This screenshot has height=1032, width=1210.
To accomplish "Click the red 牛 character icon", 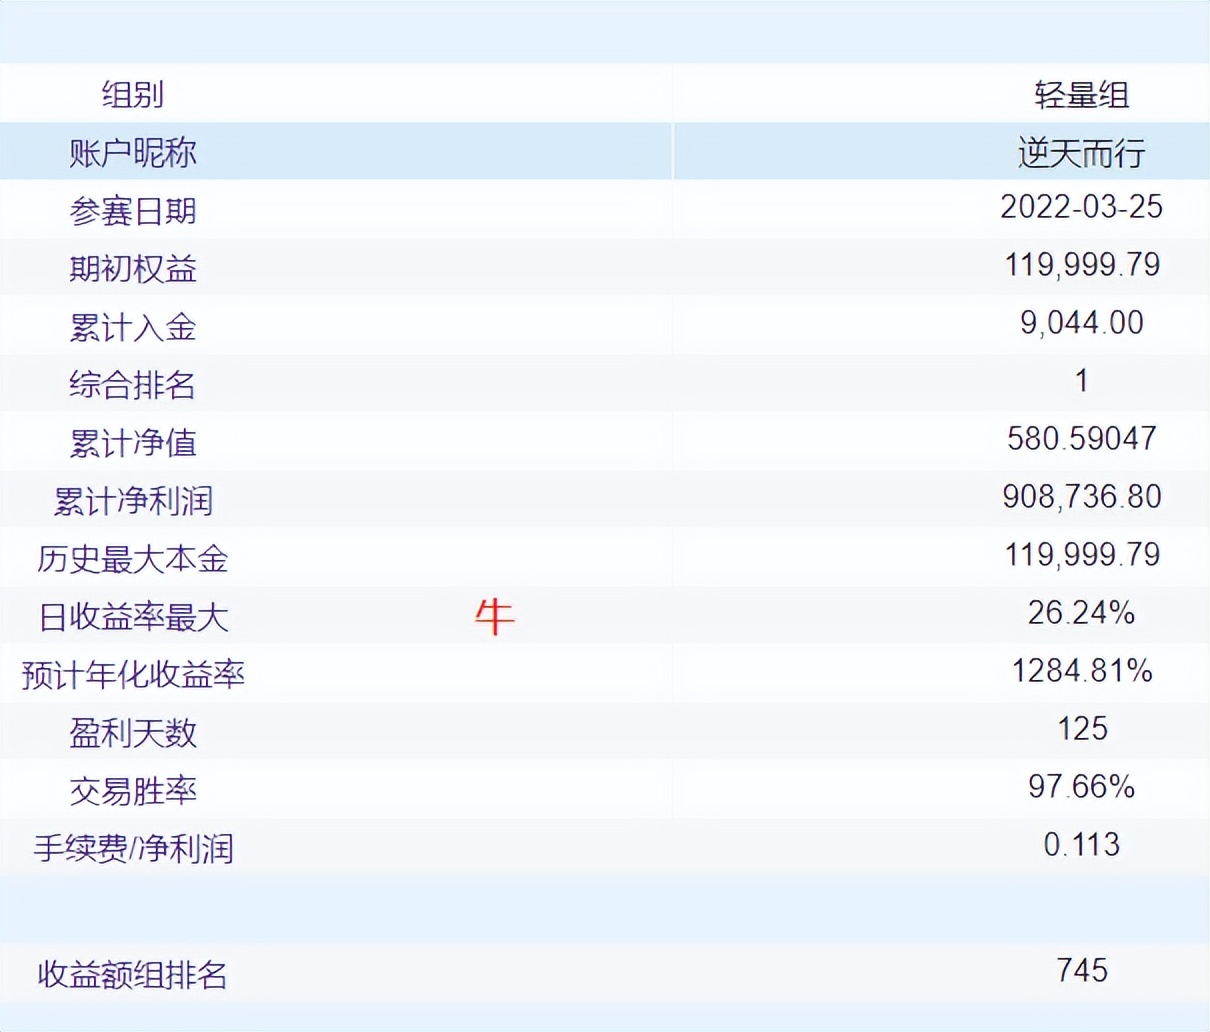I will tap(494, 616).
